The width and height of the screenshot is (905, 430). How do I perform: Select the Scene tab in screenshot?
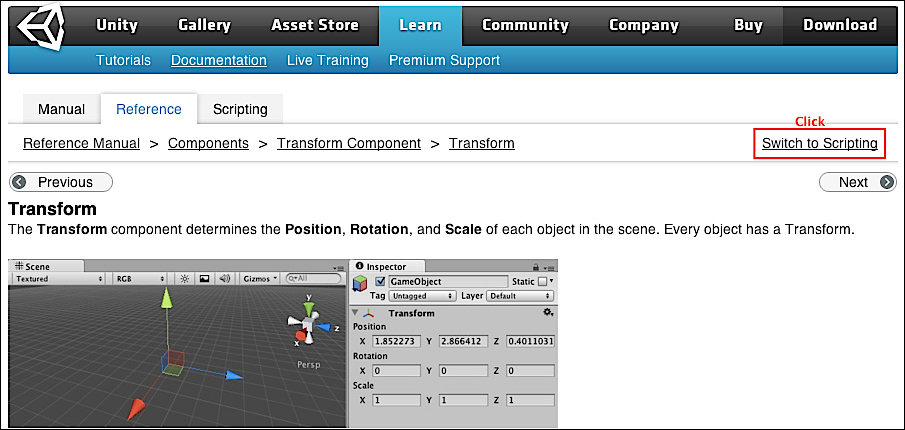[46, 267]
